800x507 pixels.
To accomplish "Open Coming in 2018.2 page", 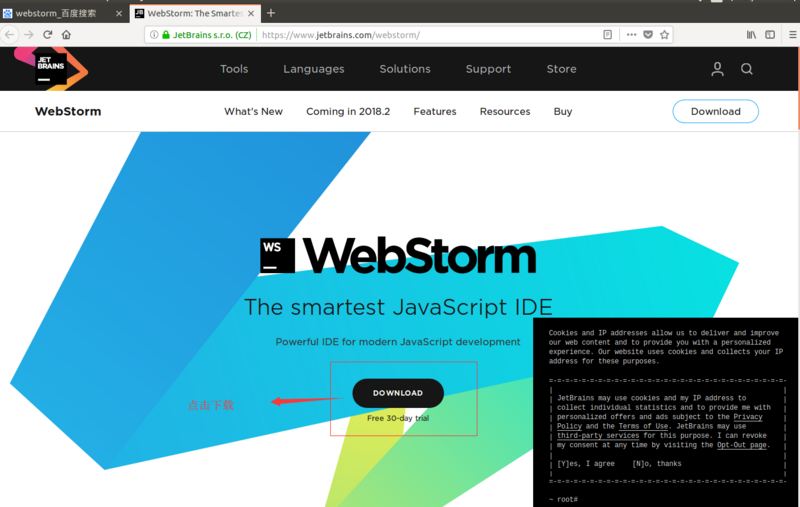I will 348,111.
